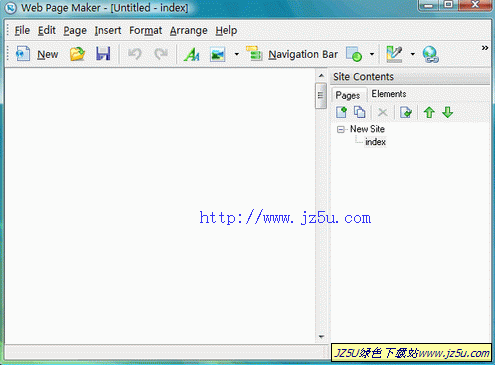This screenshot has width=495, height=365.
Task: Click the Site Contents panel header
Action: point(411,77)
